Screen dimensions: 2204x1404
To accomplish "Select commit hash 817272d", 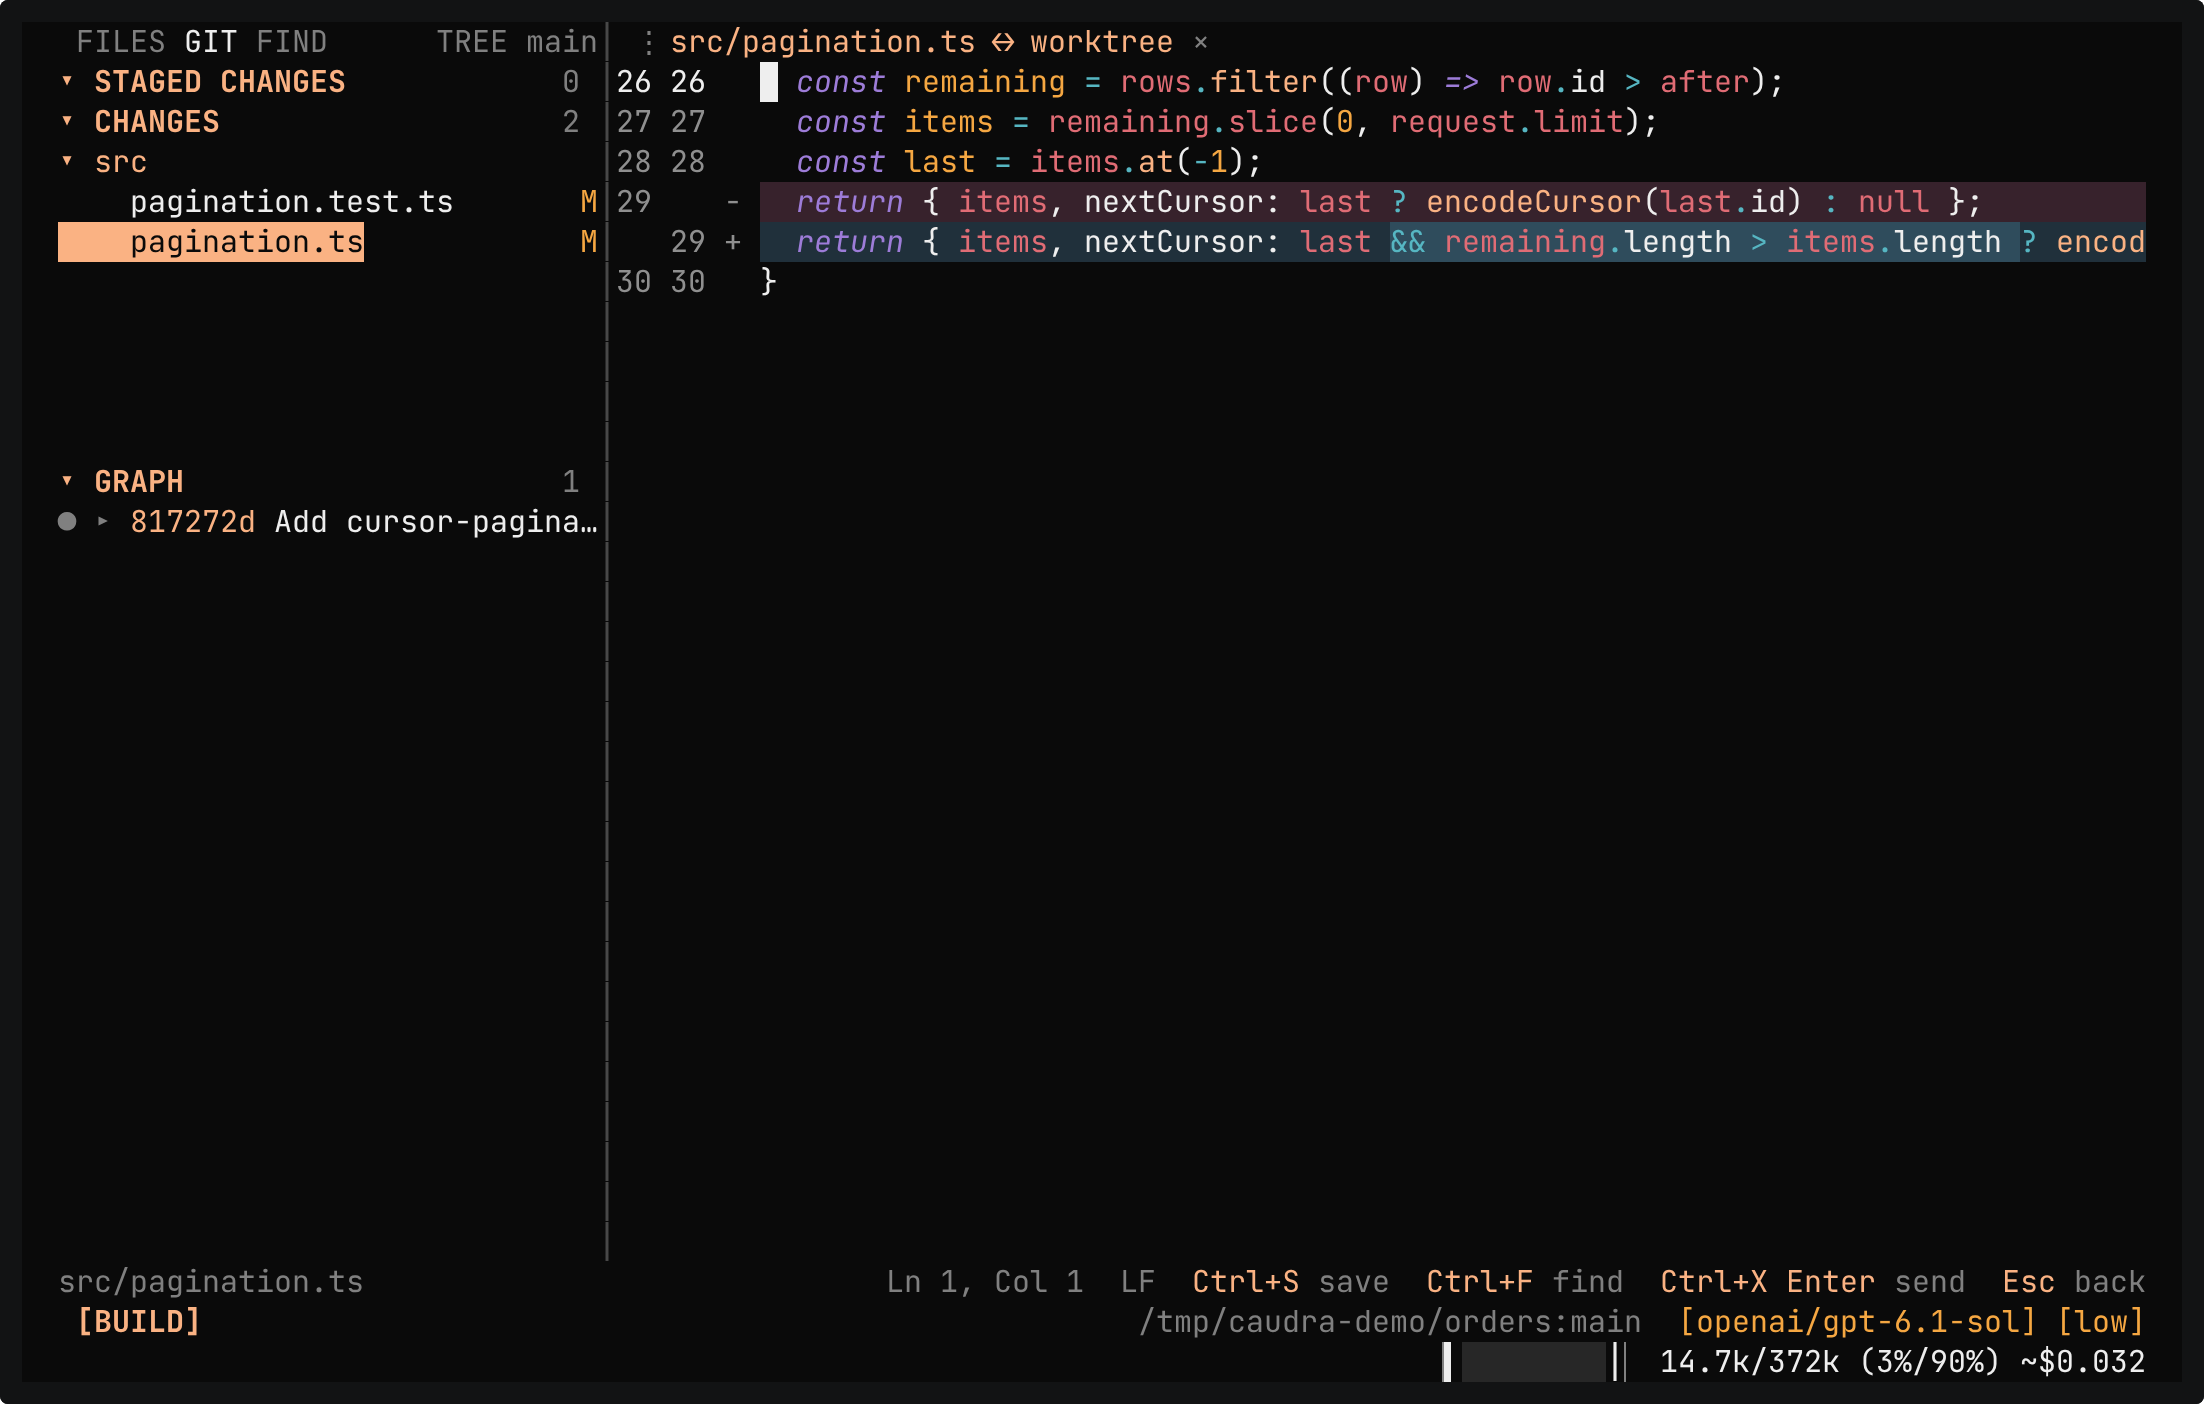I will [x=193, y=522].
